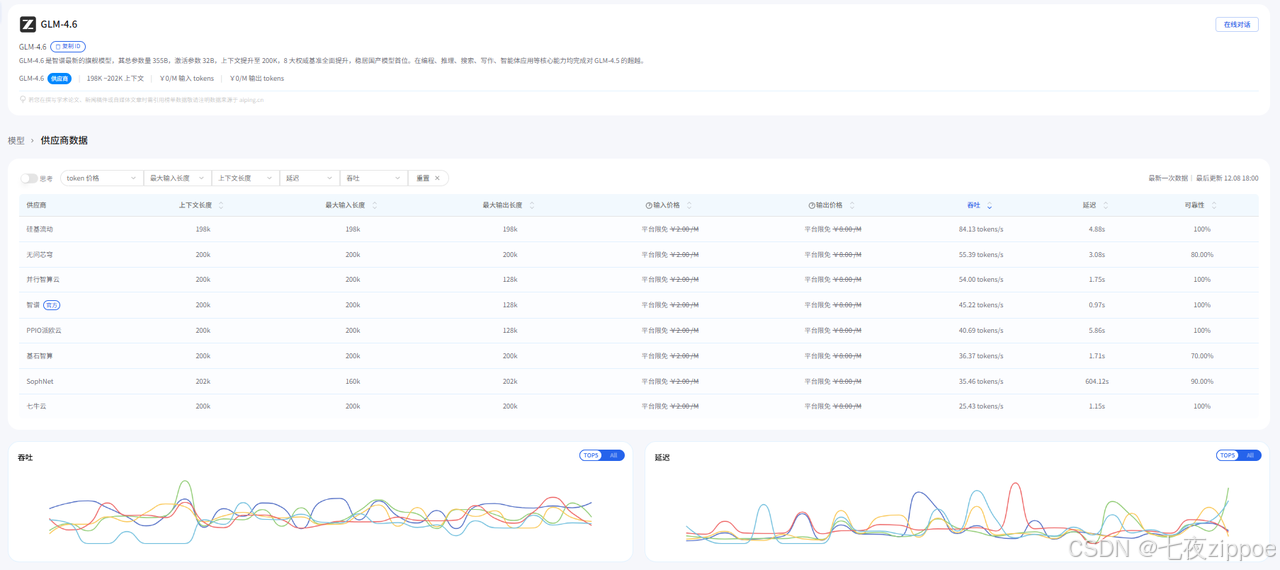
Task: Click 25.43 tokens/s throughput value
Action: [981, 406]
